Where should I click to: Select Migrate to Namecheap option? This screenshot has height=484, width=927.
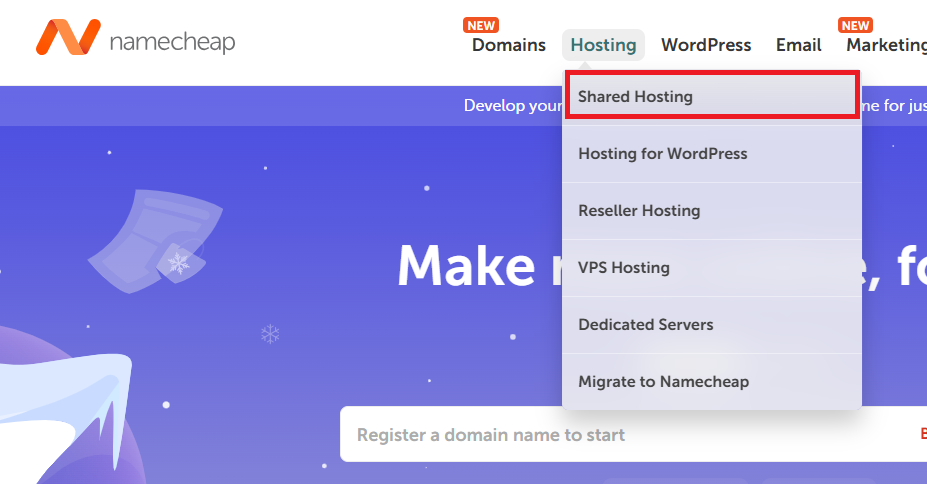(x=712, y=382)
